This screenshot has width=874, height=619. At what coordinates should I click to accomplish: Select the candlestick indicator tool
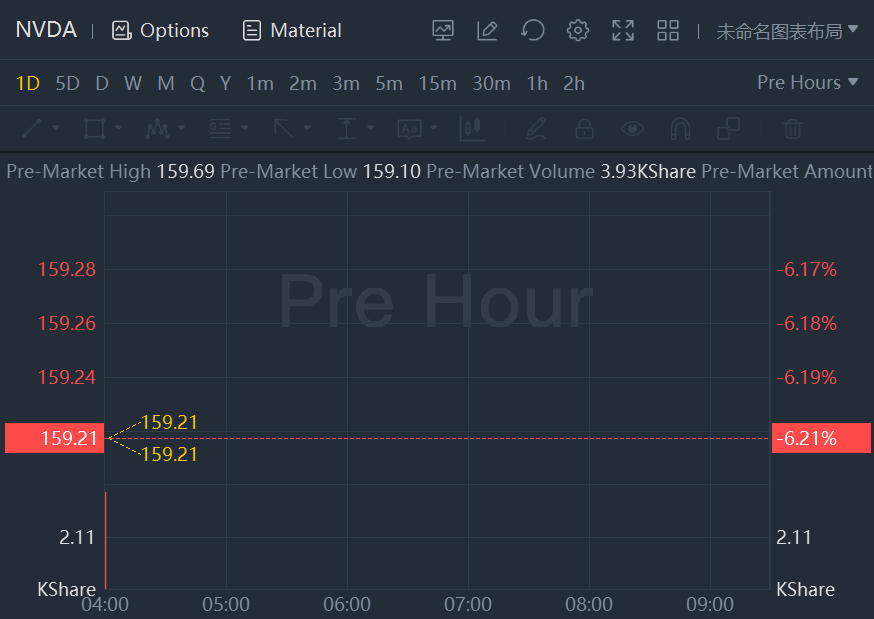click(472, 129)
